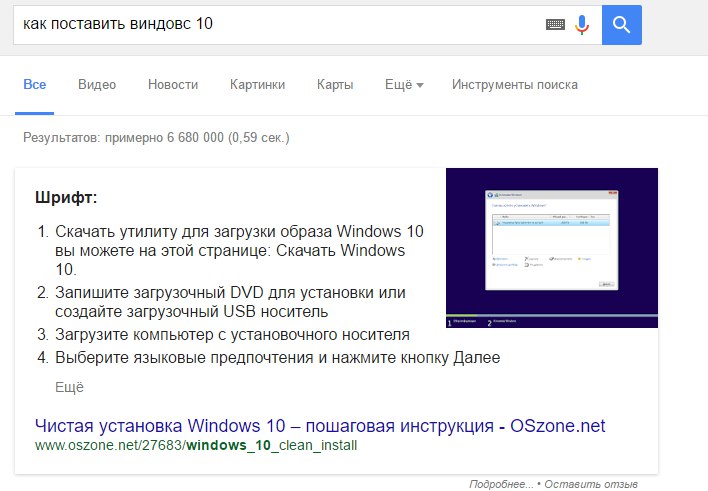The height and width of the screenshot is (491, 708).
Task: Open Чистая установка Windows 10 result link
Action: coord(320,426)
